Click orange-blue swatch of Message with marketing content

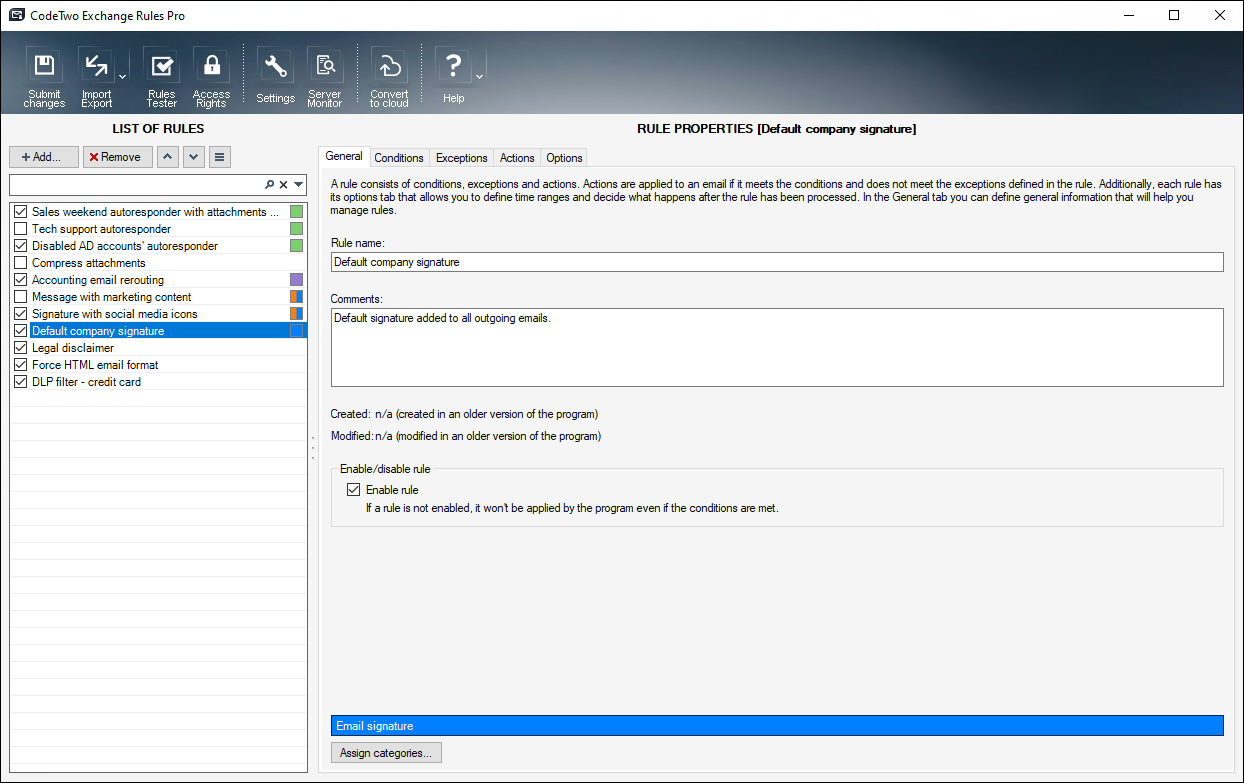296,297
